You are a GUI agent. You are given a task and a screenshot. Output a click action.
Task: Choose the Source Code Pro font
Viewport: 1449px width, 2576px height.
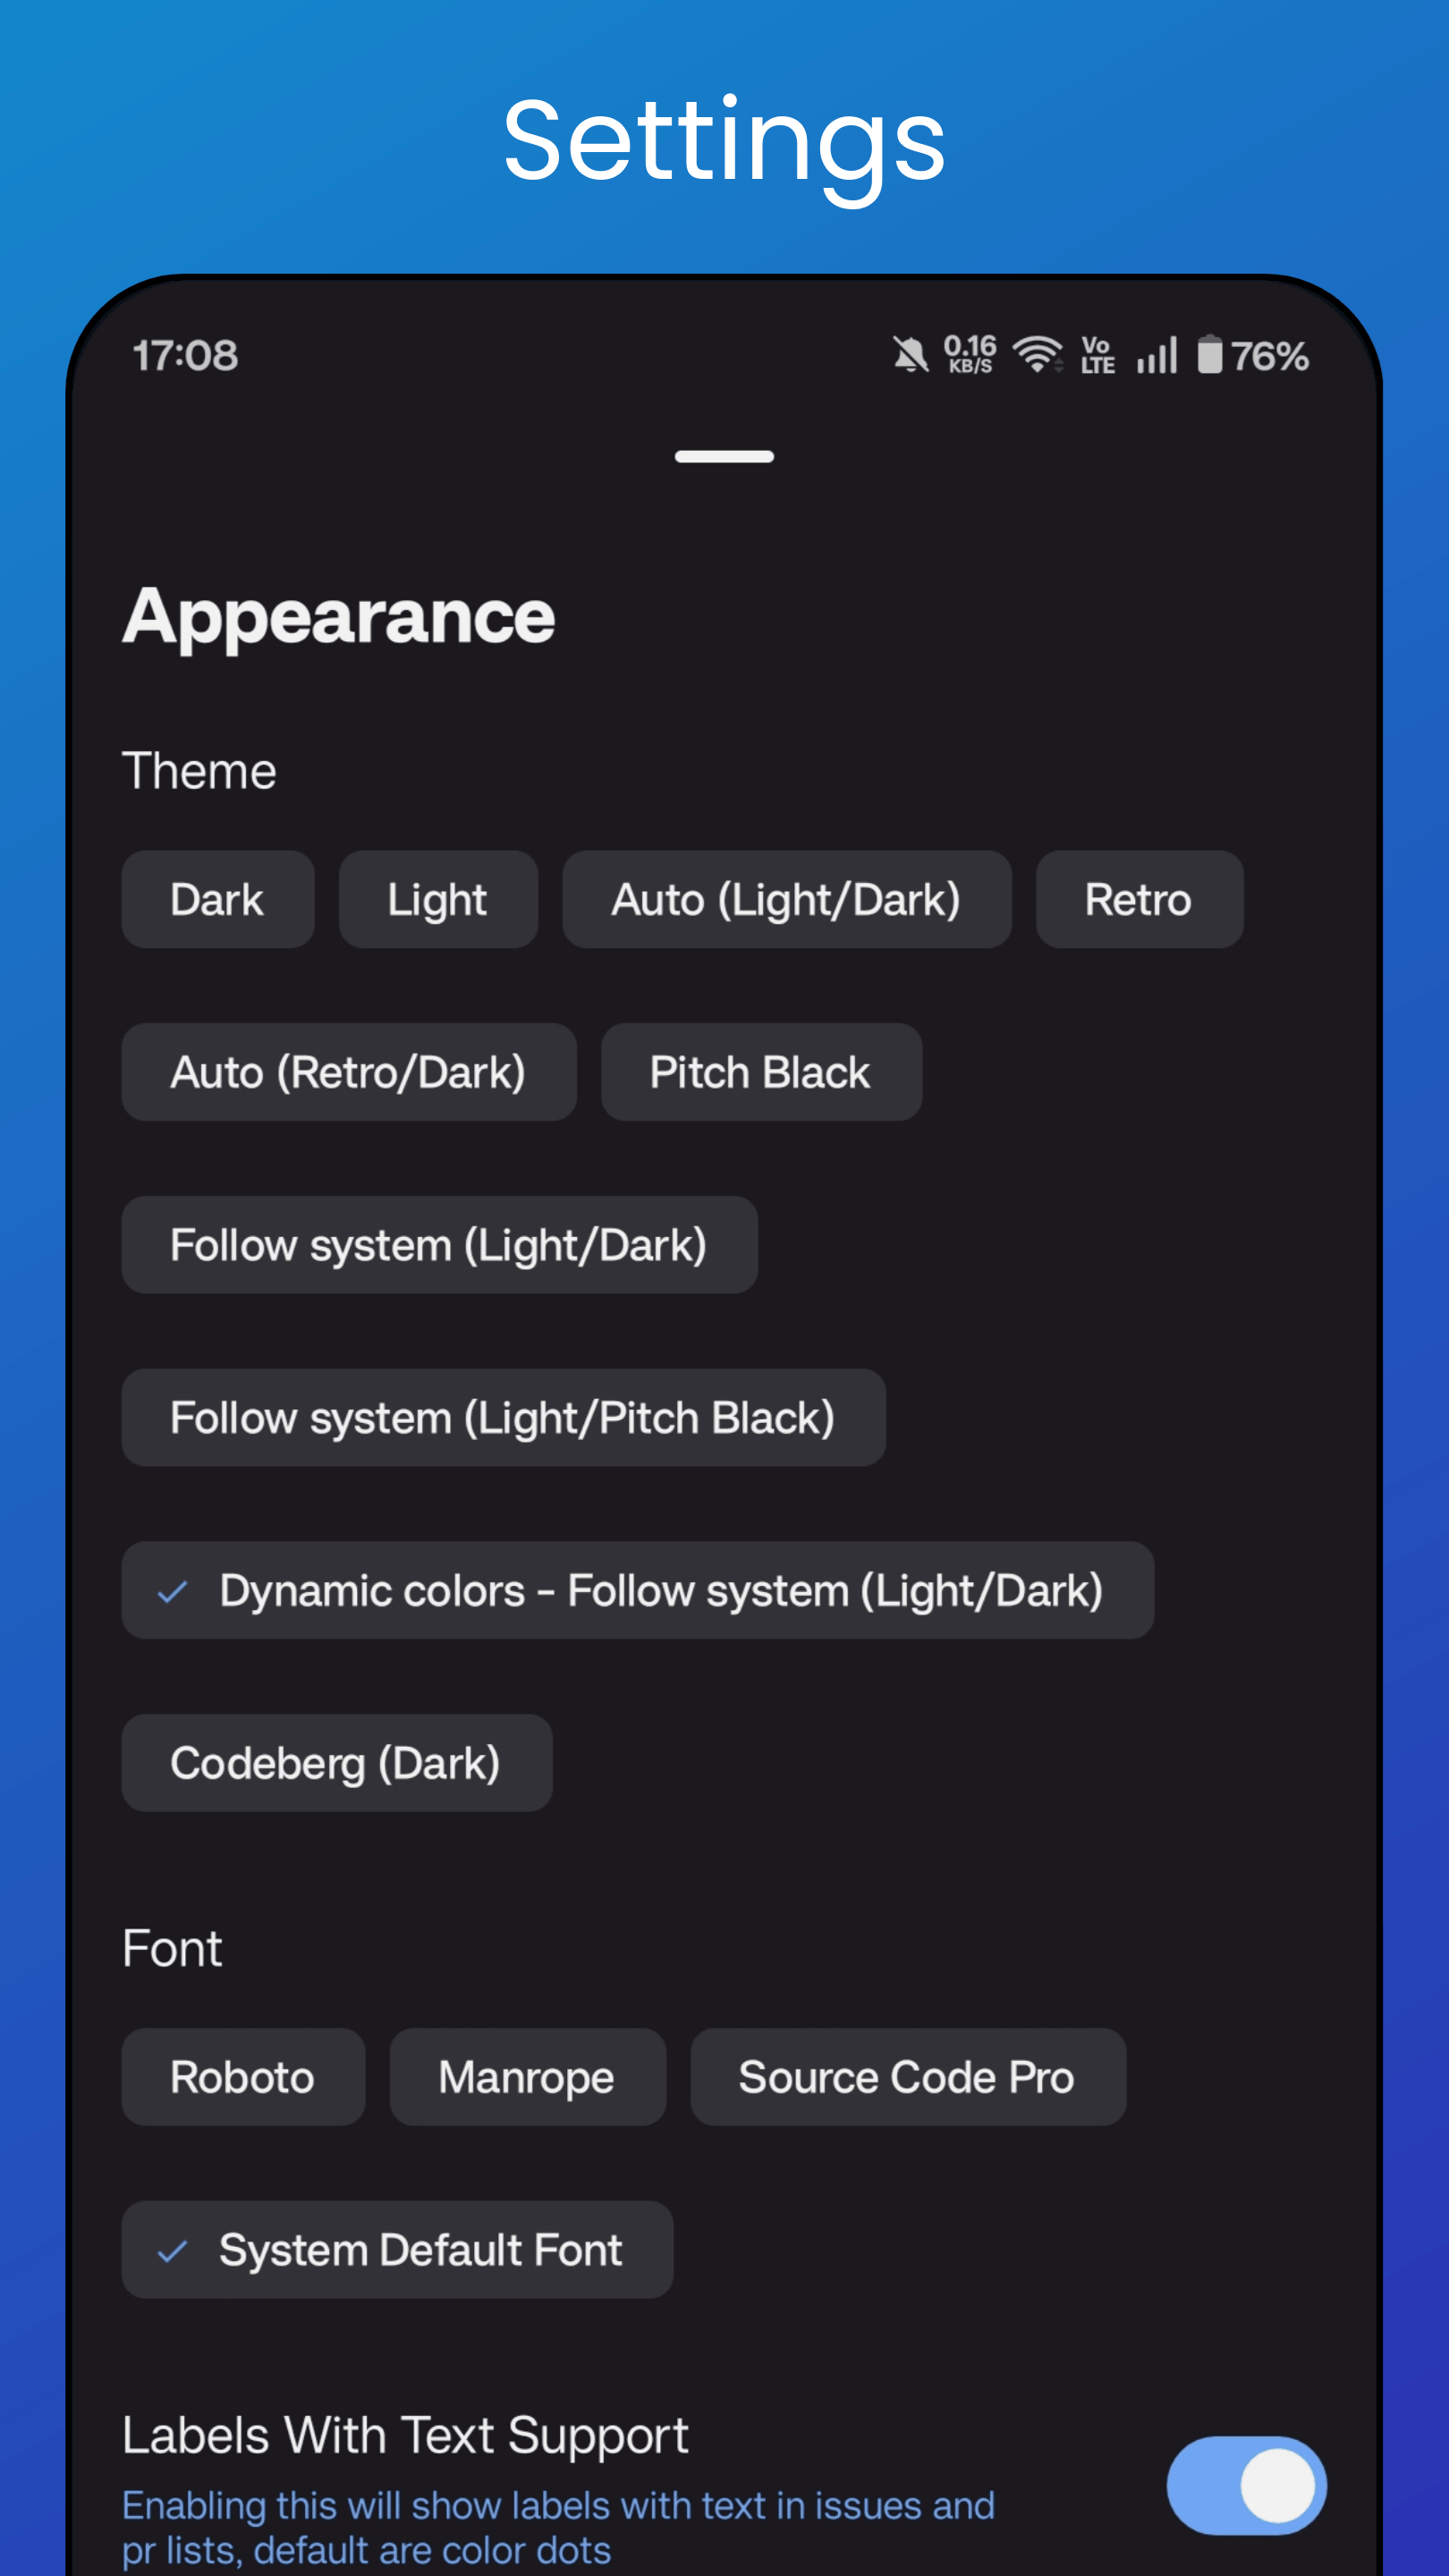pos(908,2077)
